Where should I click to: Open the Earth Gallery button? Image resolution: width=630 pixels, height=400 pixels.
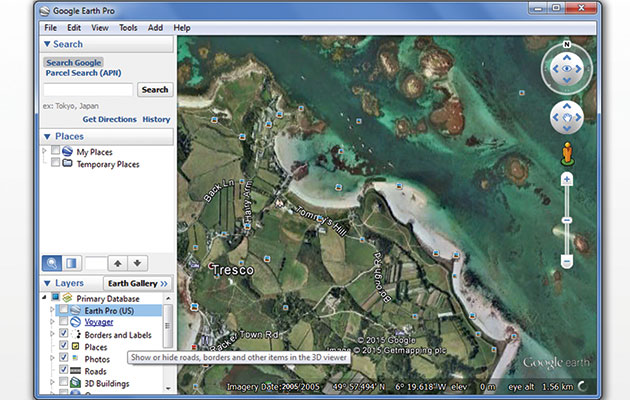pos(137,284)
